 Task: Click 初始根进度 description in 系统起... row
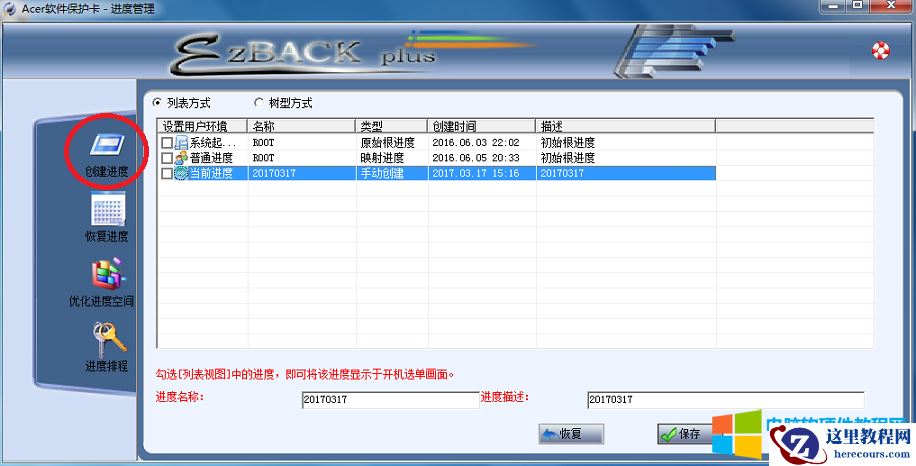pyautogui.click(x=567, y=142)
